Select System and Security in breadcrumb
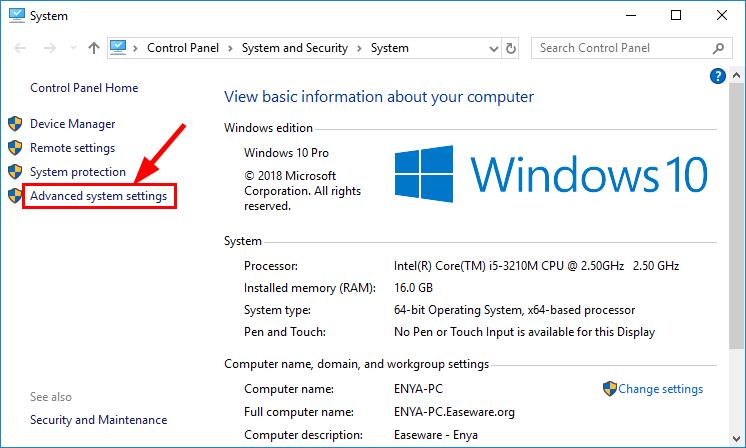The image size is (746, 448). point(294,48)
